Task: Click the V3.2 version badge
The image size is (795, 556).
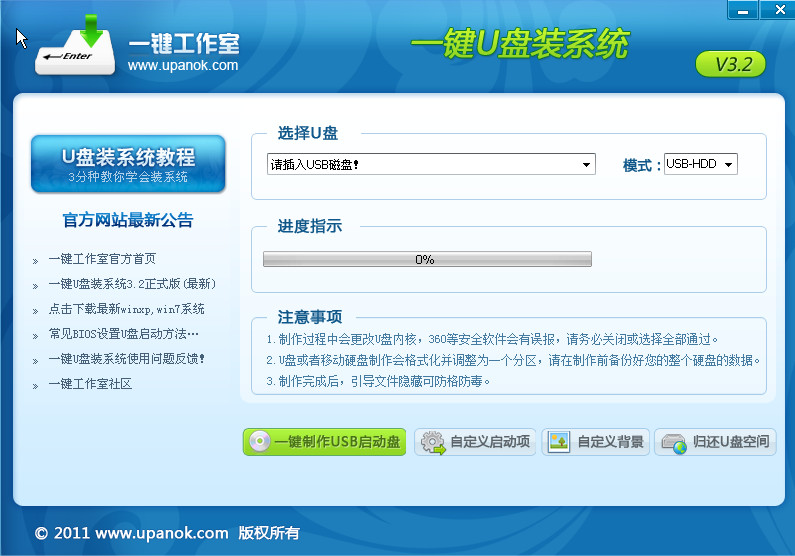Action: (731, 64)
